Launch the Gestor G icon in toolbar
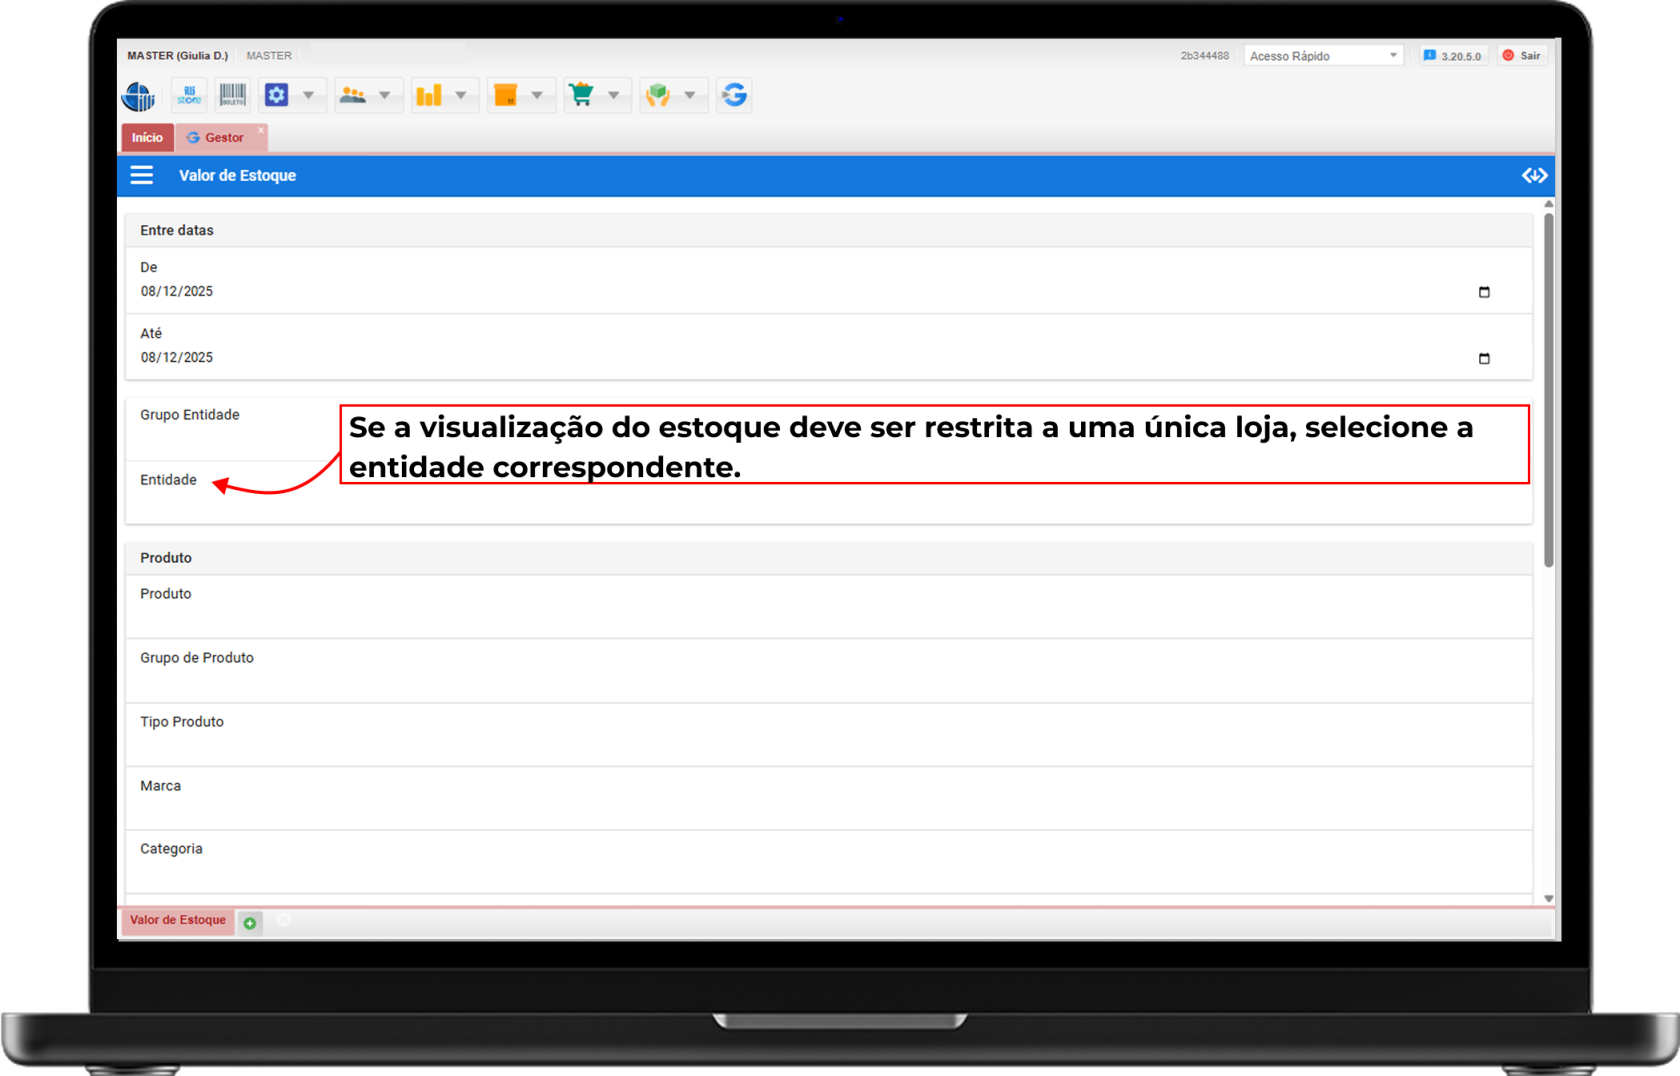This screenshot has width=1680, height=1076. pos(735,95)
